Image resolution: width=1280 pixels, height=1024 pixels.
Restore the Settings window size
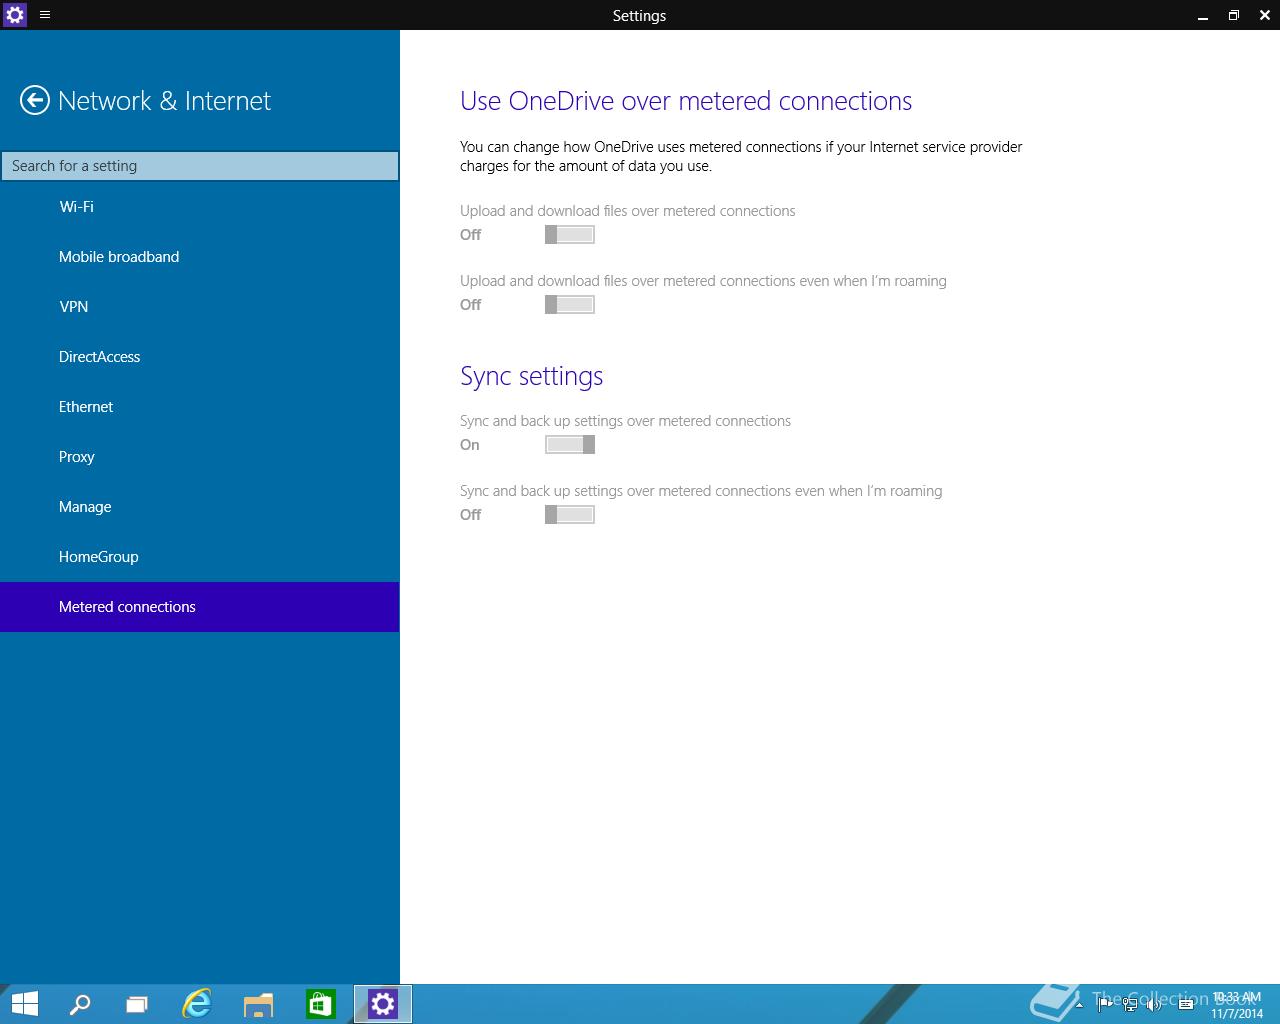click(1233, 15)
